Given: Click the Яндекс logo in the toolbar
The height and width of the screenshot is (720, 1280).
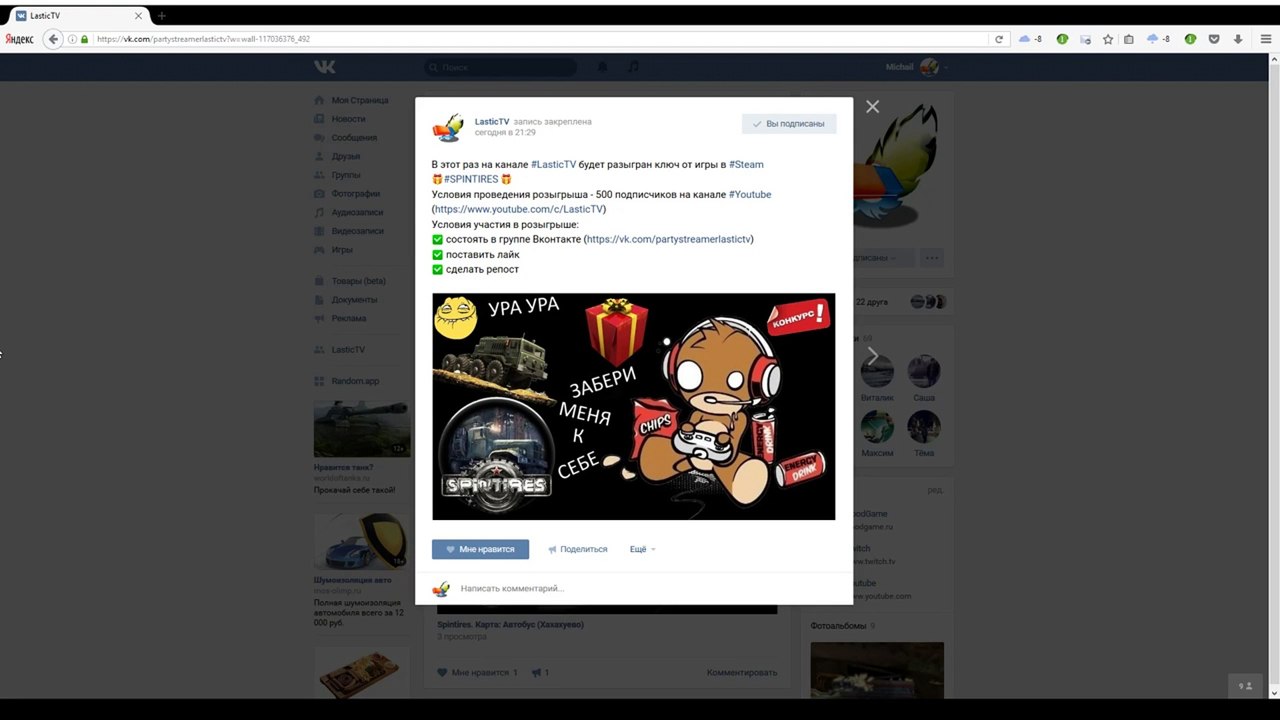Looking at the screenshot, I should 20,39.
